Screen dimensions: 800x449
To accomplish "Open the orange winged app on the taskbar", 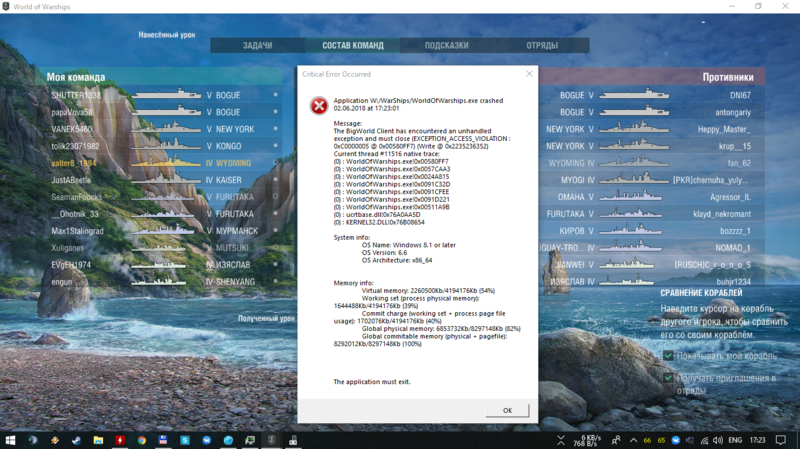I will 55,440.
